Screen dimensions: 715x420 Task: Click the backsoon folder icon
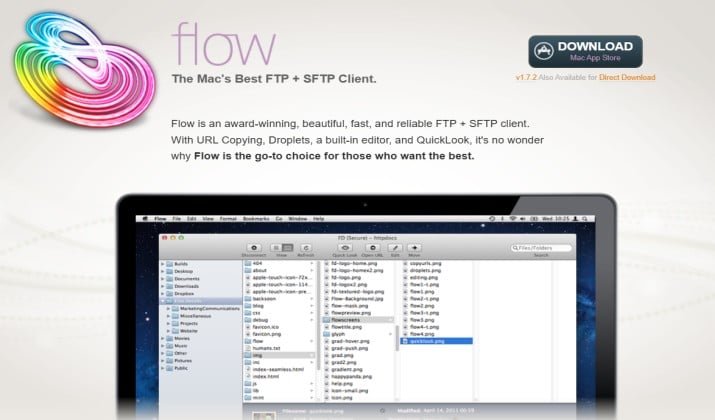[x=248, y=299]
